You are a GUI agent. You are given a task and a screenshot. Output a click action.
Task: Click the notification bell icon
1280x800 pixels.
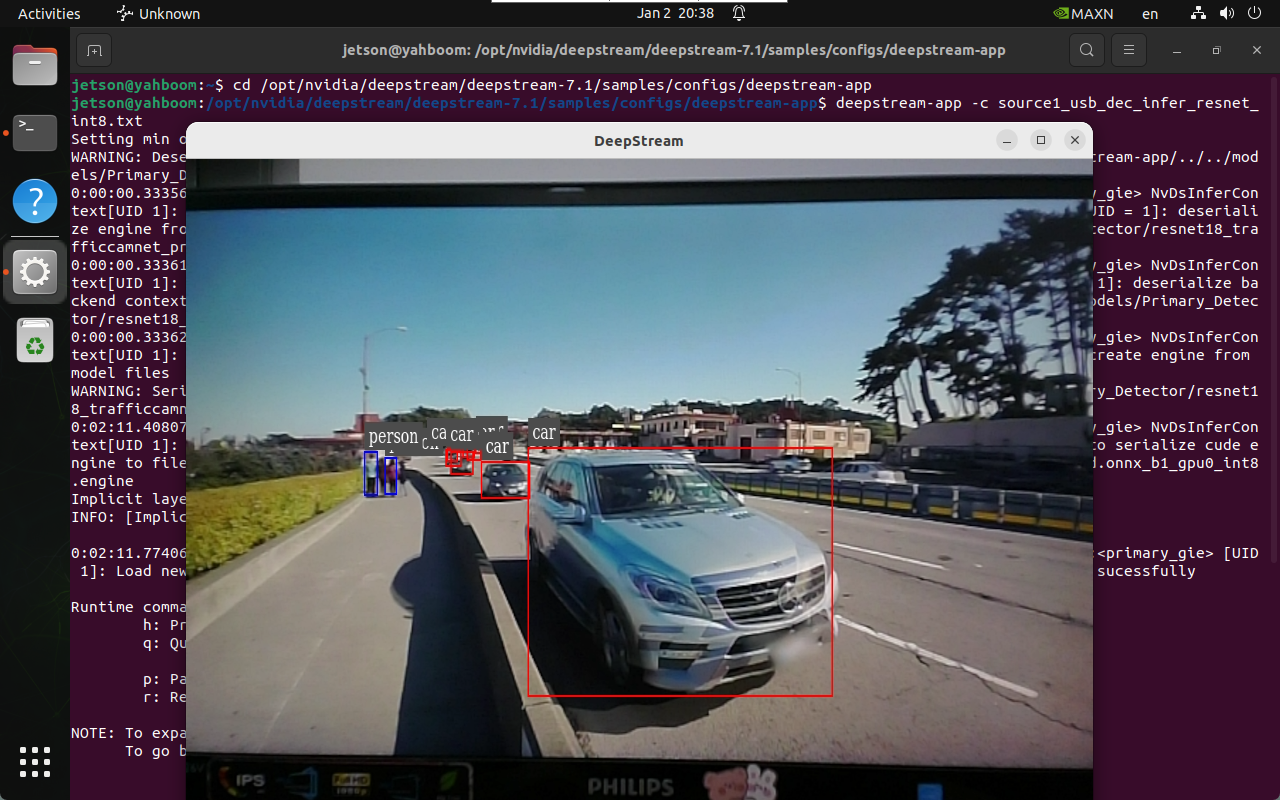tap(739, 14)
